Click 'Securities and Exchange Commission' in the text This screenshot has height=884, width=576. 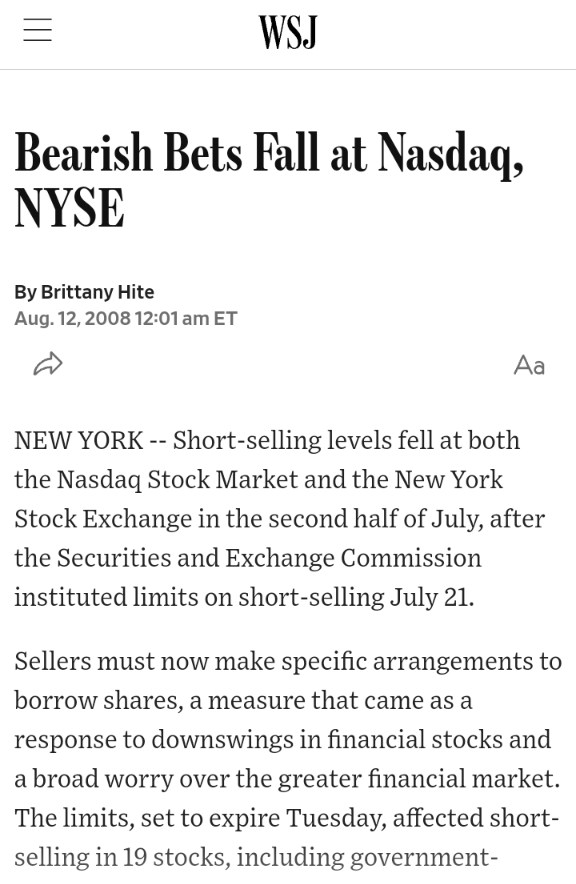pyautogui.click(x=269, y=558)
